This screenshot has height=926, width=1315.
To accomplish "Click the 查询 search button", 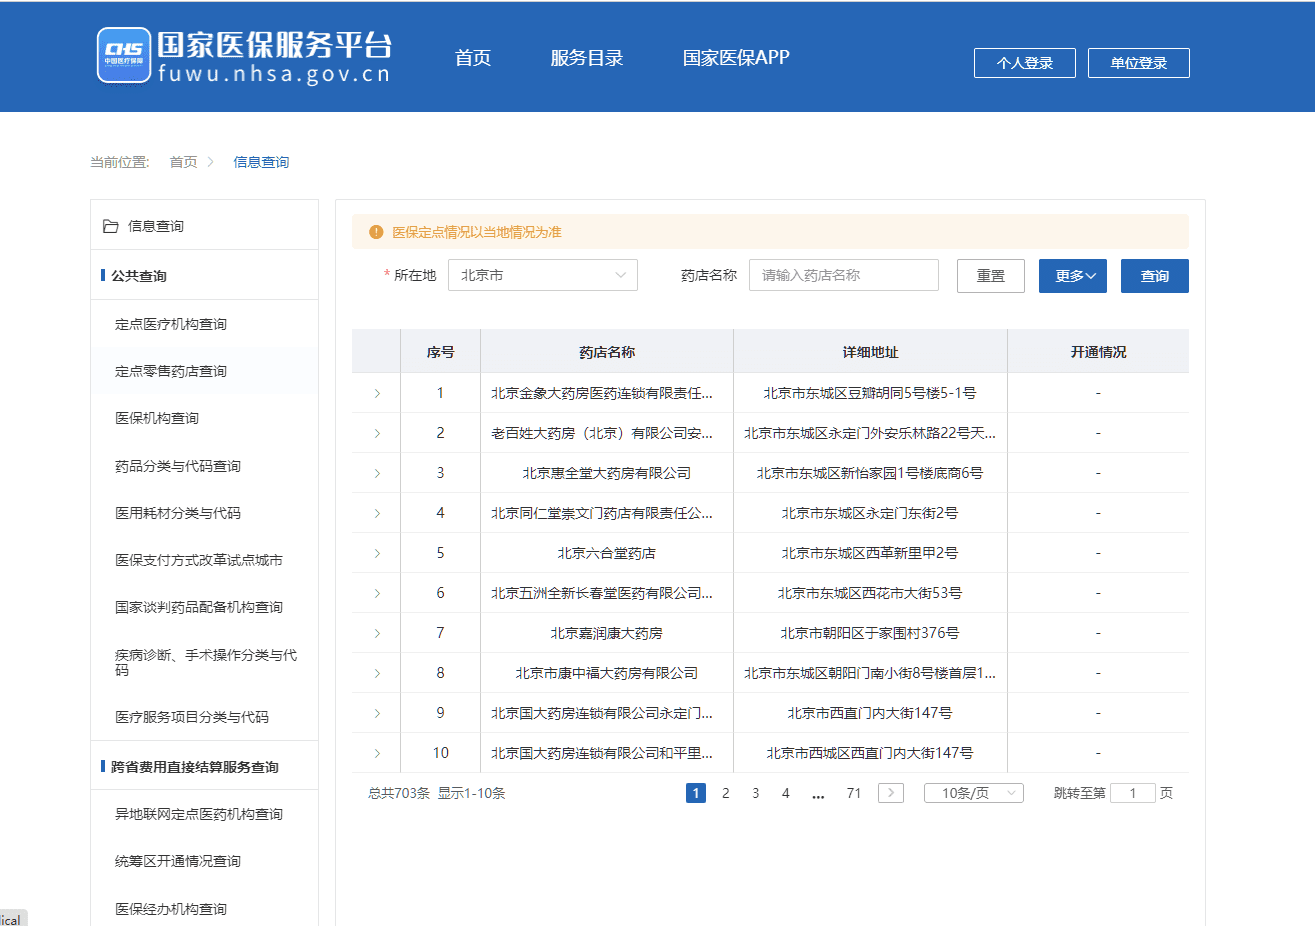I will tap(1155, 276).
